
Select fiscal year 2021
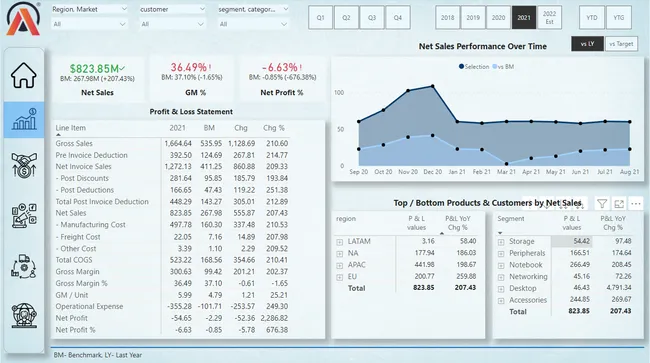pyautogui.click(x=524, y=18)
